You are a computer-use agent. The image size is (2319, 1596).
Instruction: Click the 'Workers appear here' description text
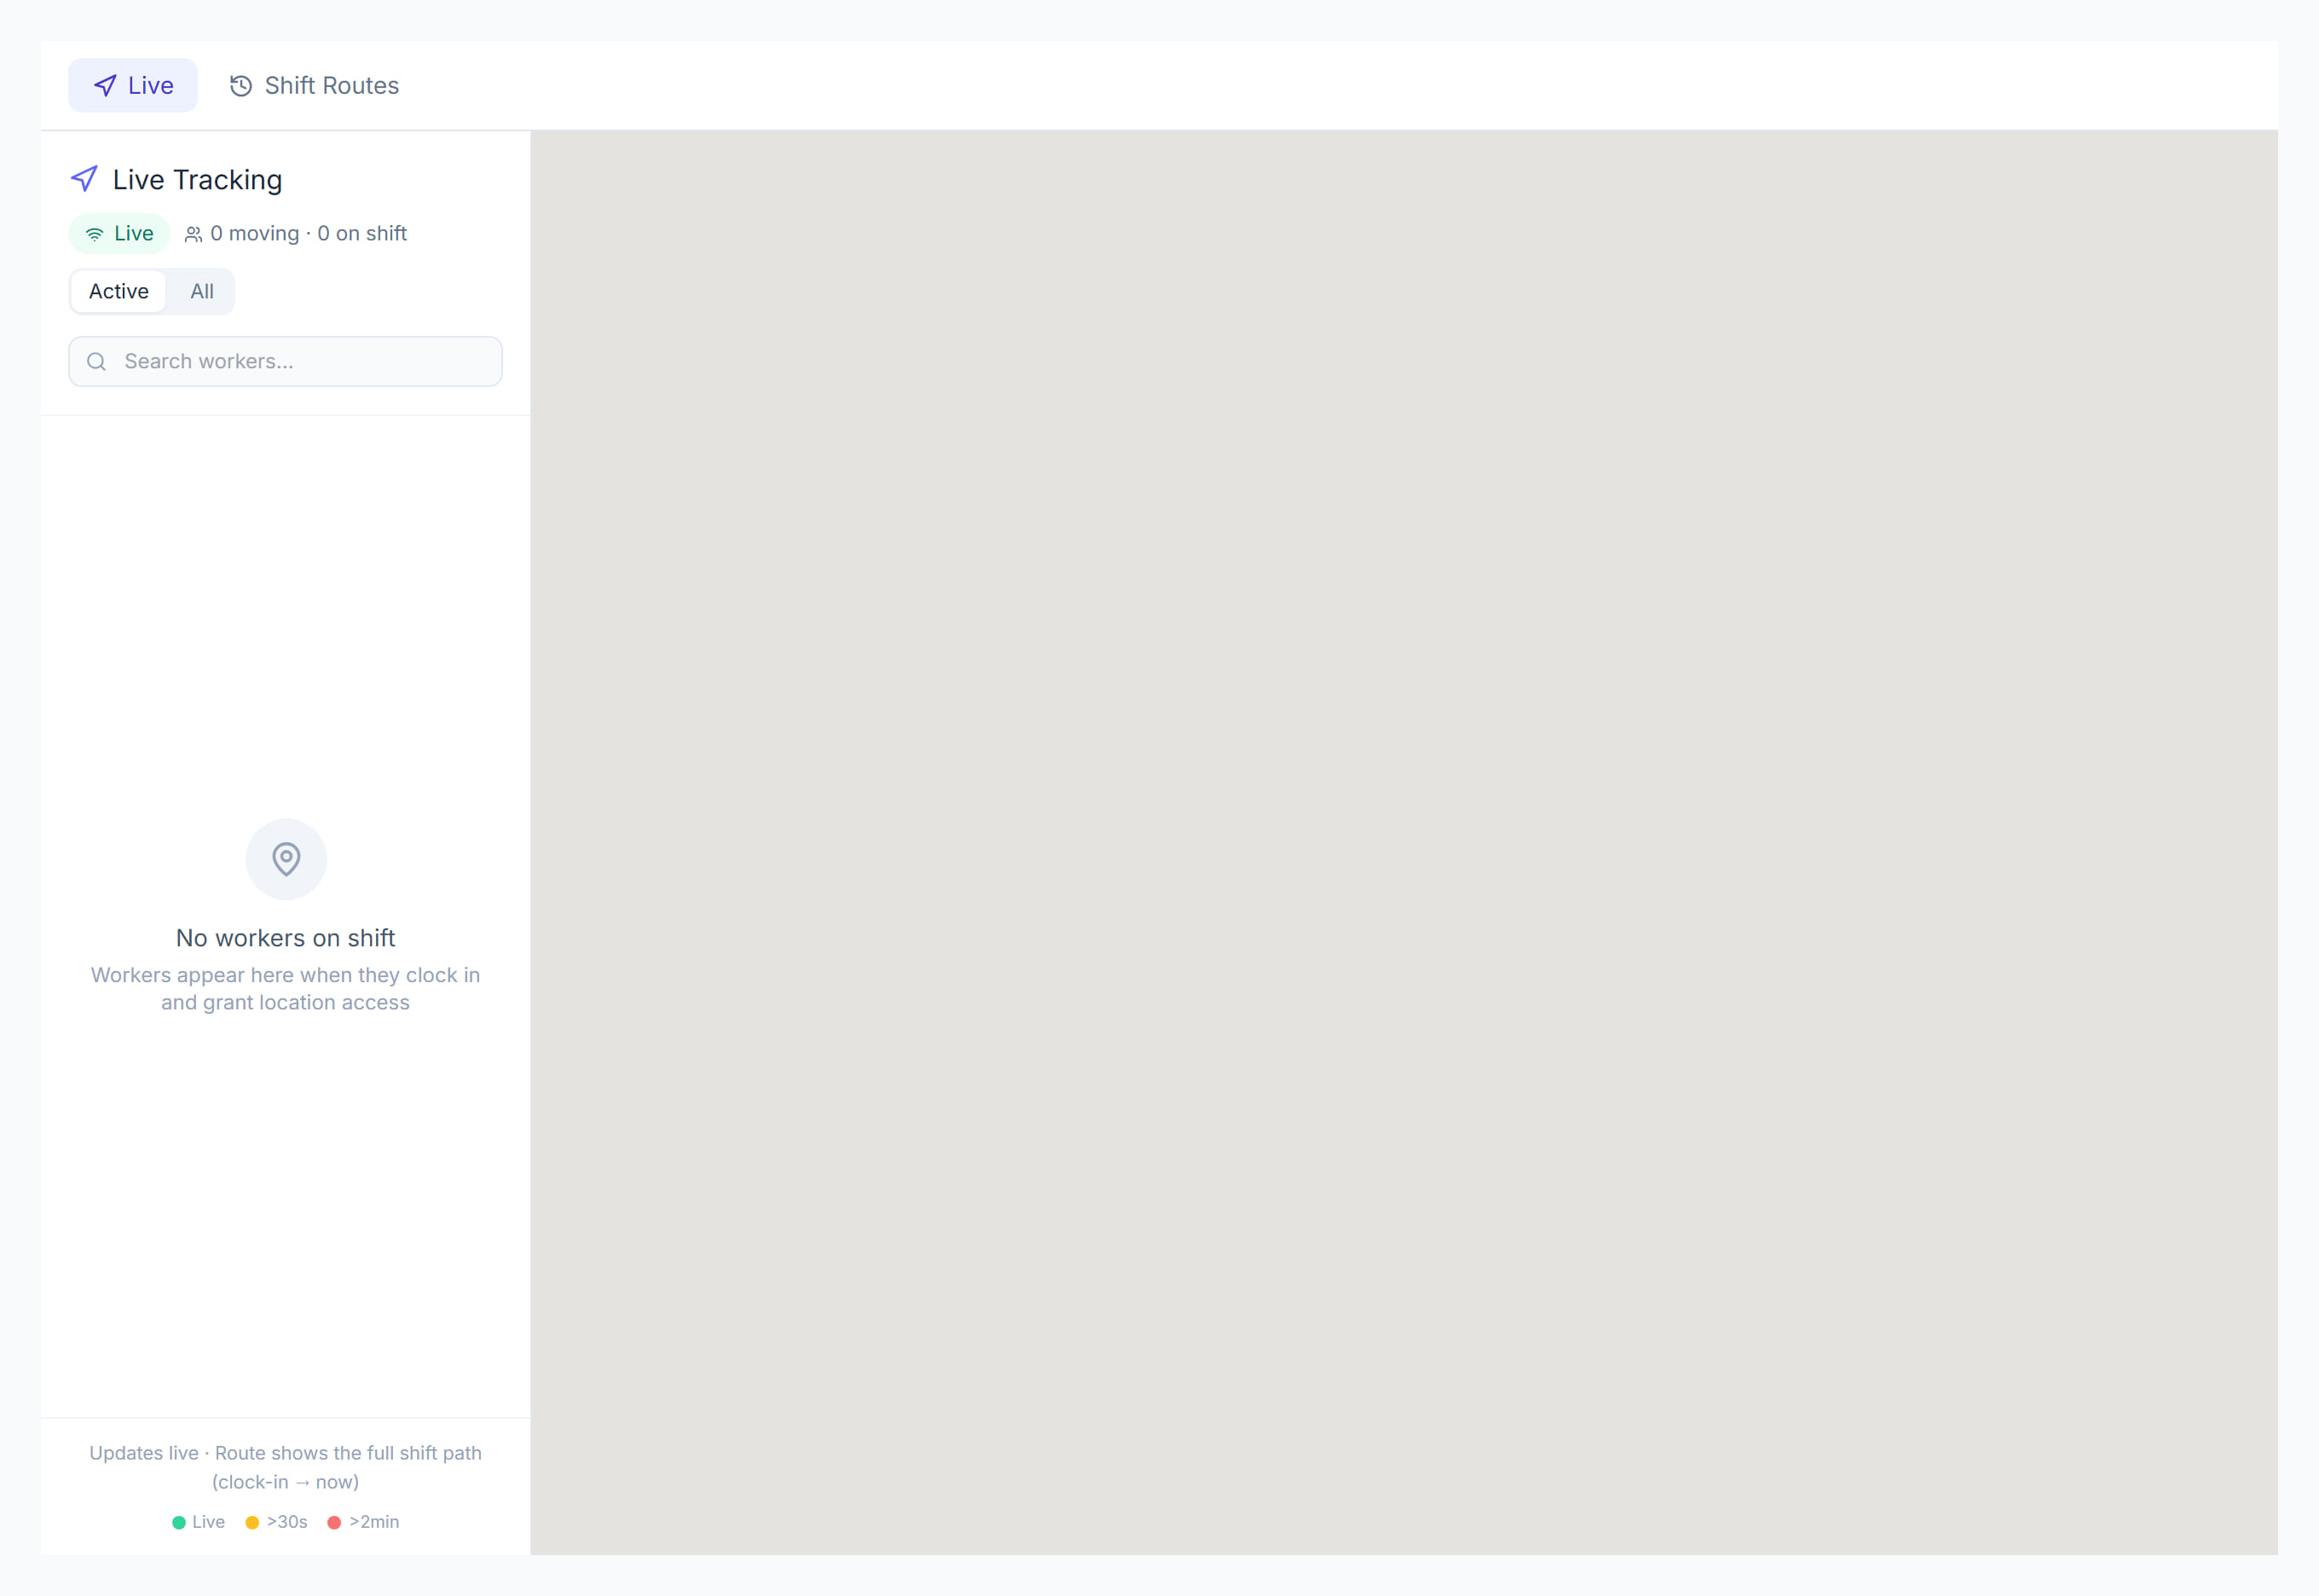[286, 989]
